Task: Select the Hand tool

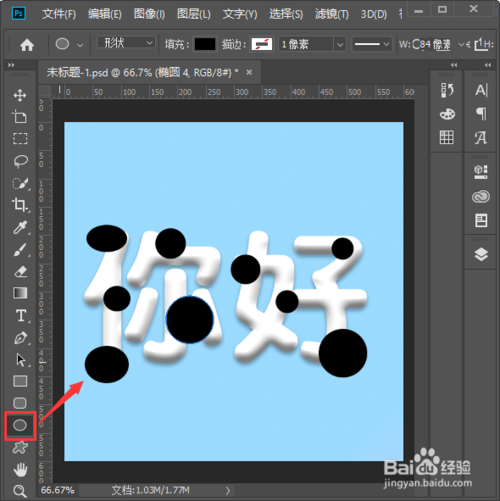Action: point(20,469)
